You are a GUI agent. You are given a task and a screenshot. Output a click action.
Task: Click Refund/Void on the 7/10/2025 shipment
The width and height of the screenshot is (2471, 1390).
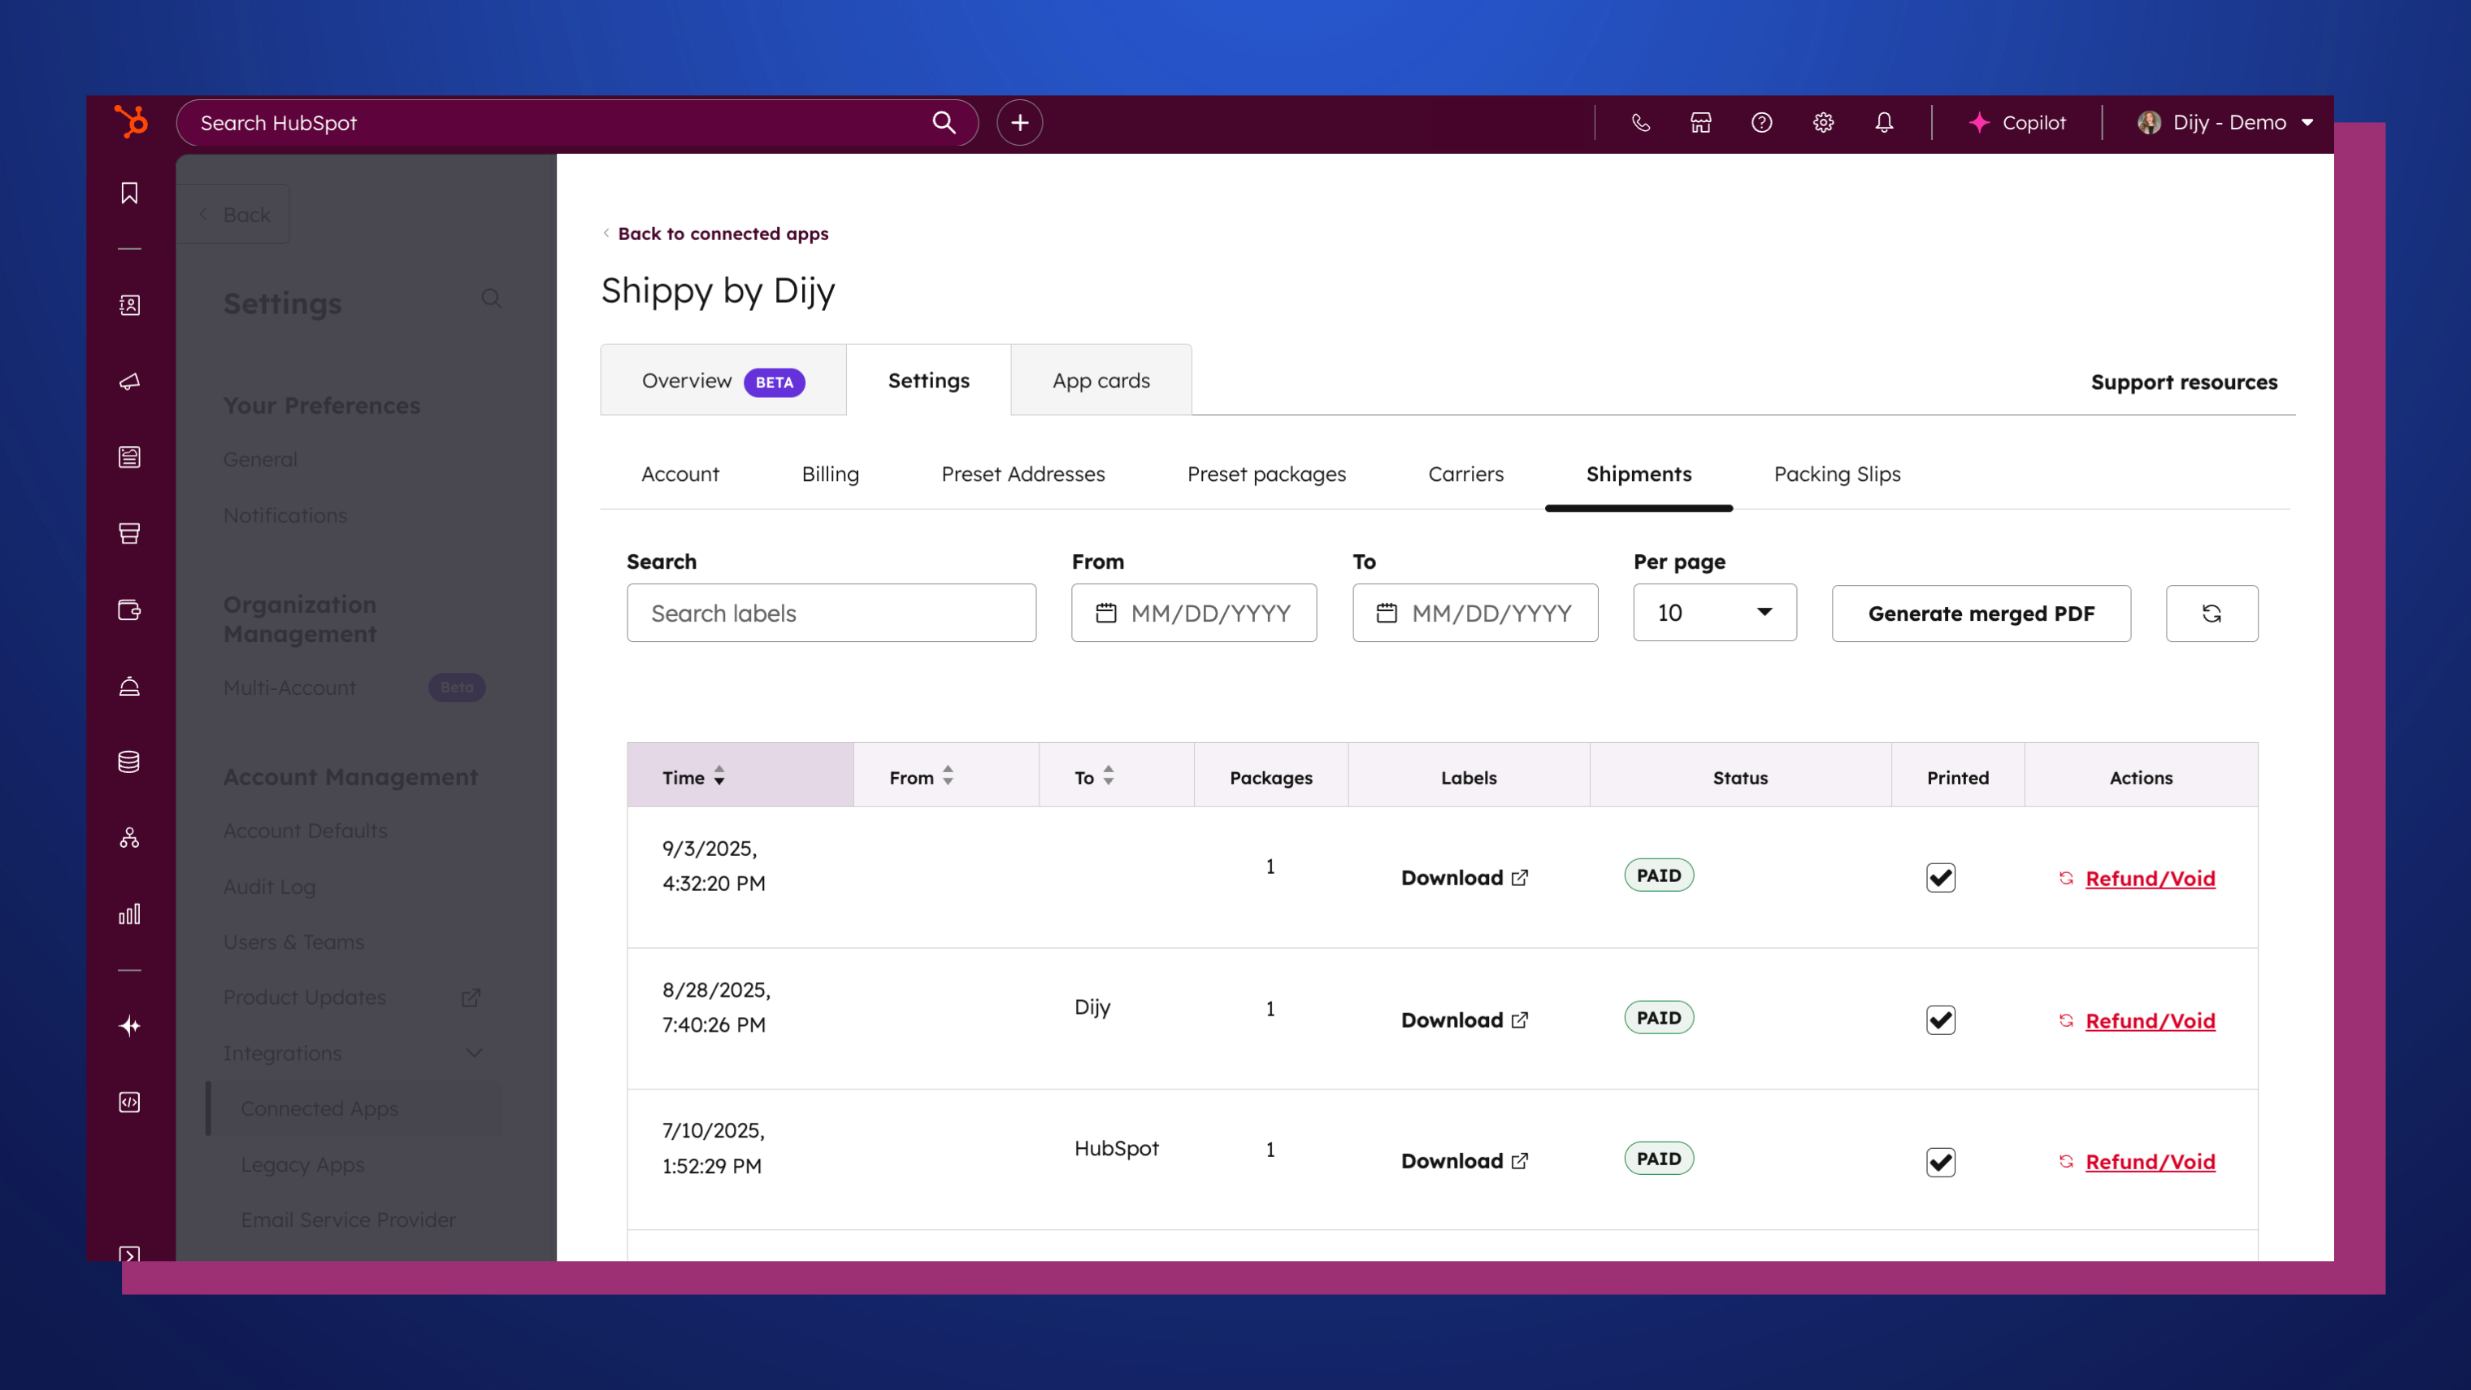coord(2150,1161)
